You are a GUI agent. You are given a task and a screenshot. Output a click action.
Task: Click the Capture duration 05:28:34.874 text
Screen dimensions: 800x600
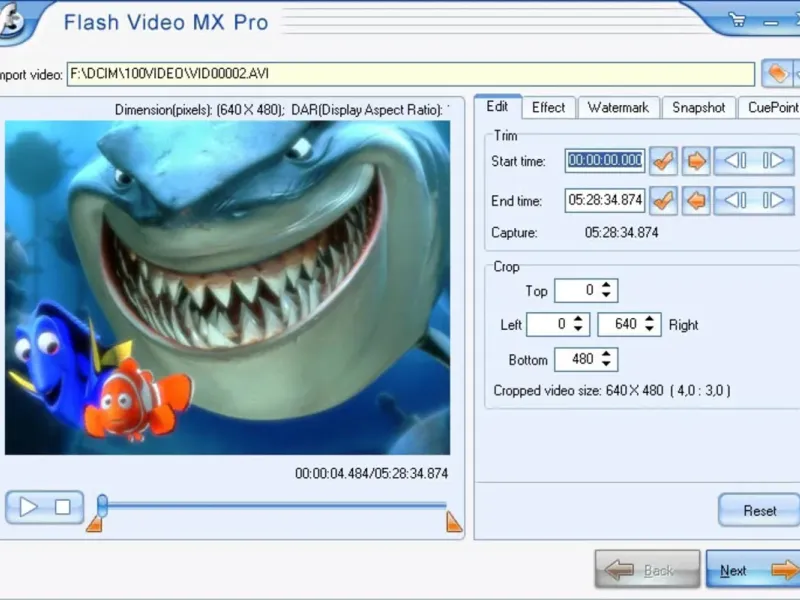point(621,233)
